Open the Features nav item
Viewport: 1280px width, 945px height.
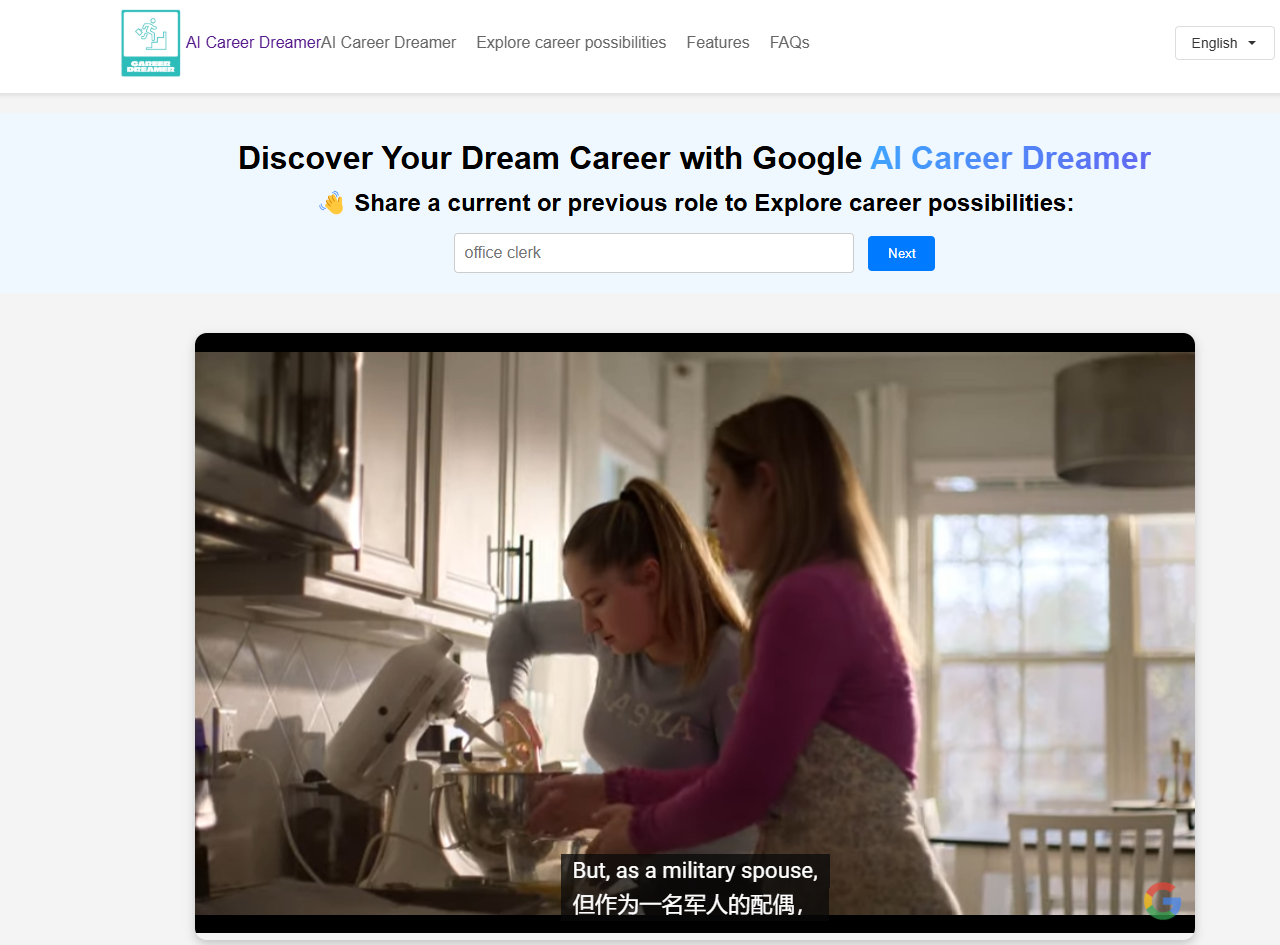point(718,42)
